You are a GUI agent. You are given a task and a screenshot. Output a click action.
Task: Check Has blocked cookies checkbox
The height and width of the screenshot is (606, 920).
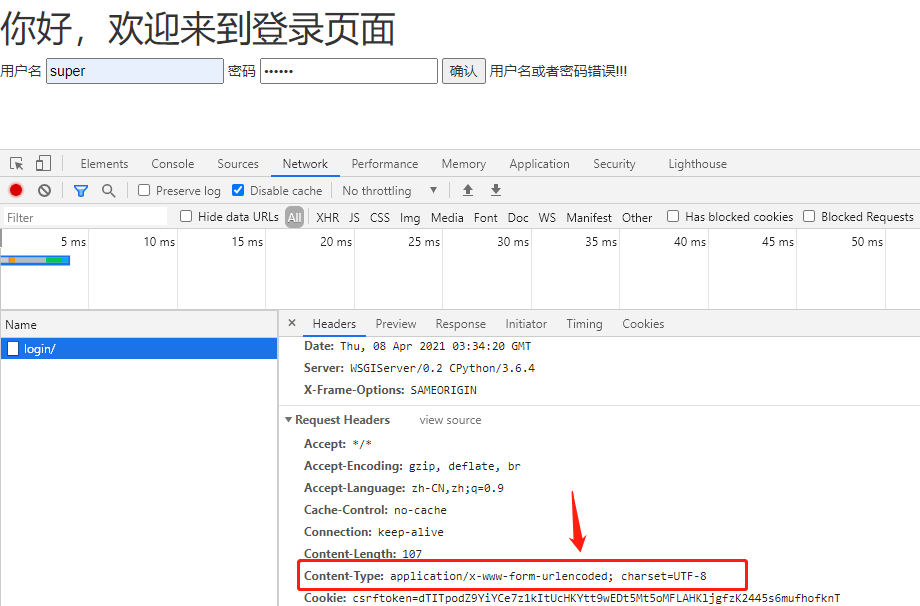tap(673, 216)
